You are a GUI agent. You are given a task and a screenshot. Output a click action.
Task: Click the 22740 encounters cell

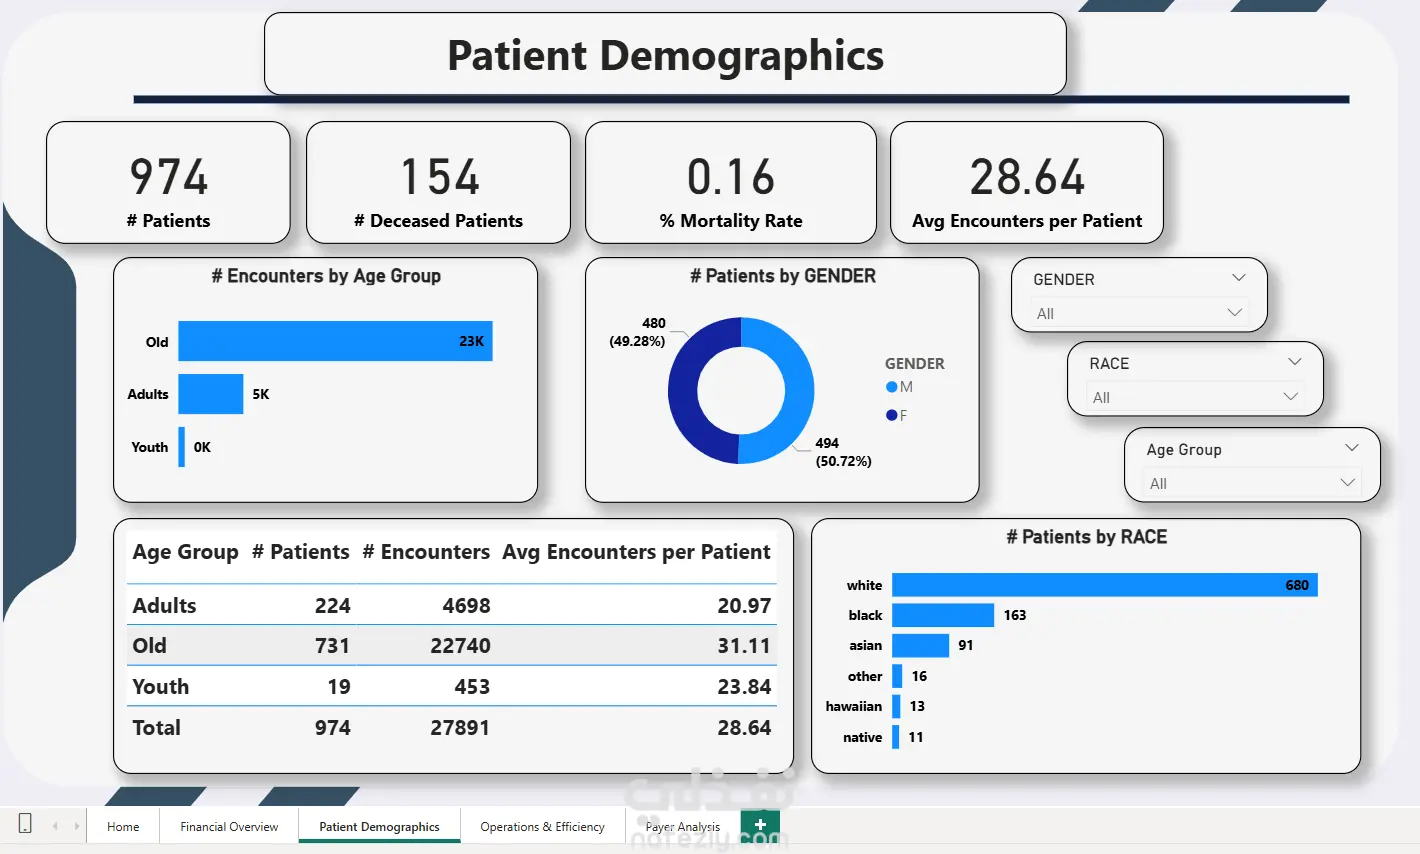pyautogui.click(x=460, y=646)
